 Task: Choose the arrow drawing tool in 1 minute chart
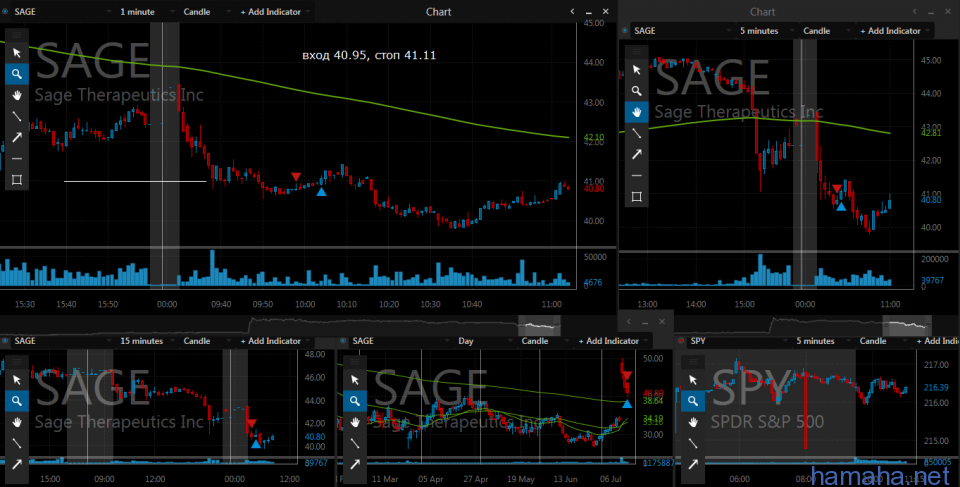(17, 137)
